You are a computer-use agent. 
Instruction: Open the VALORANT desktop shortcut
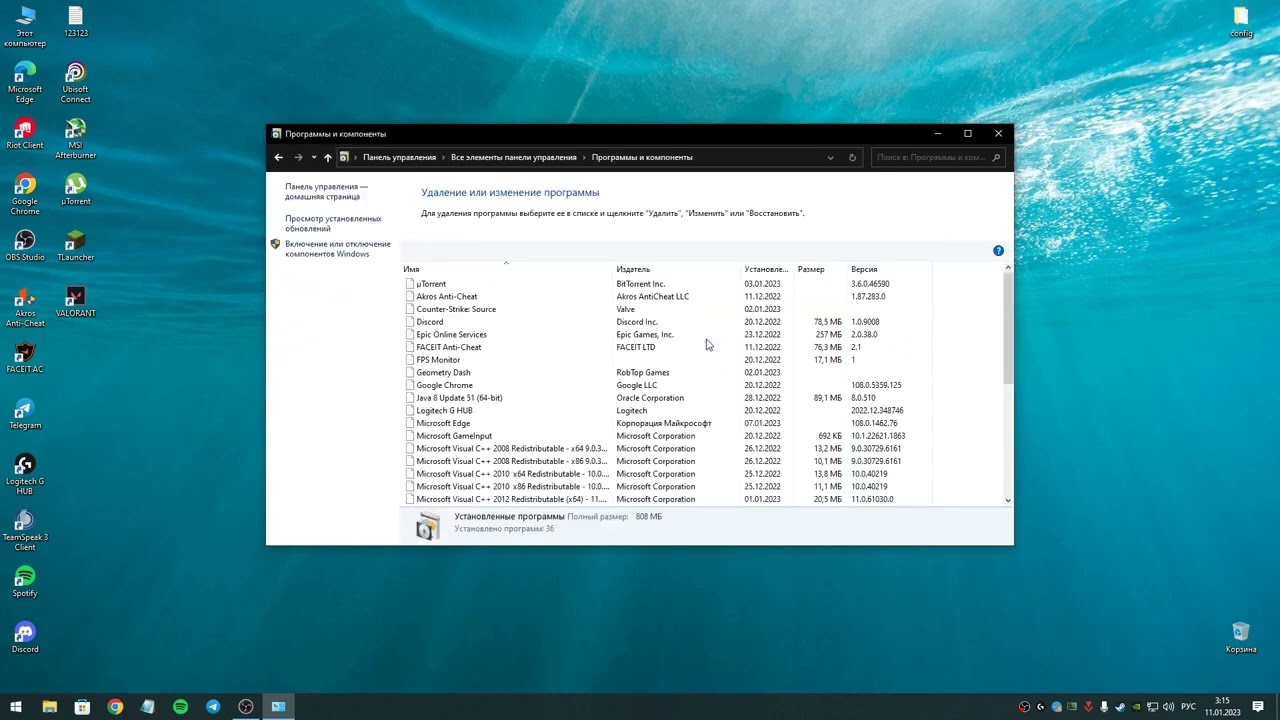[75, 302]
